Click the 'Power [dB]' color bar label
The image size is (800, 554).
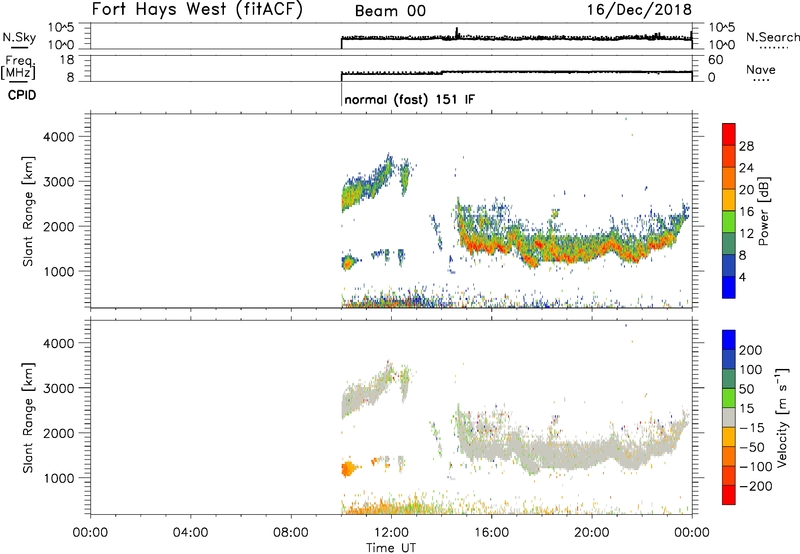click(763, 211)
